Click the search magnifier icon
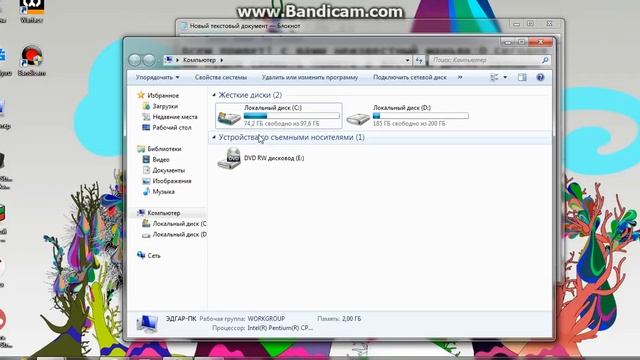 pyautogui.click(x=544, y=60)
